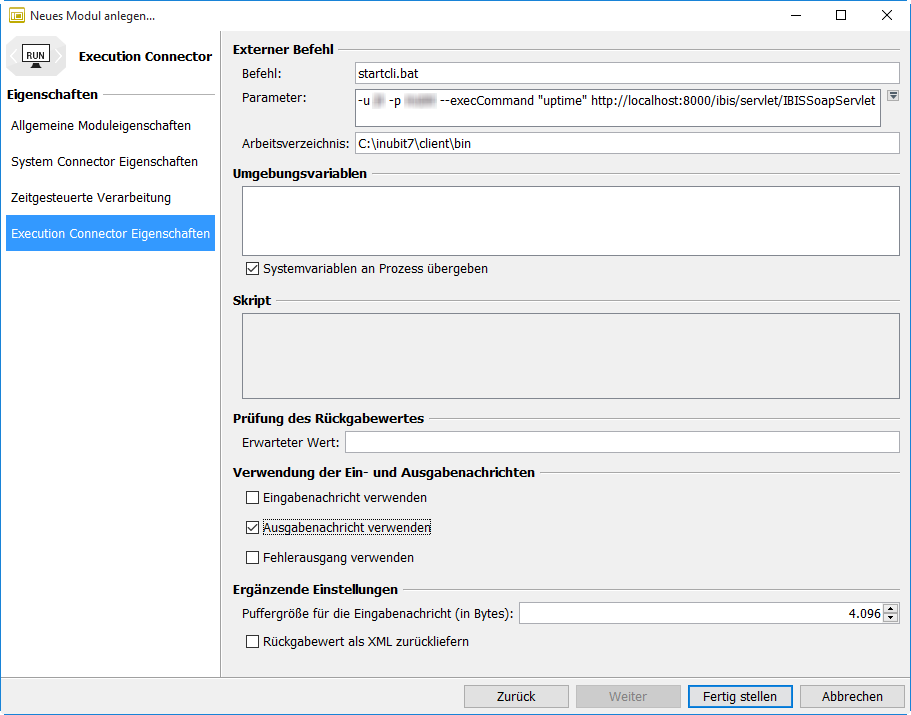Click the Execution Connector RUN icon
Image resolution: width=911 pixels, height=715 pixels.
point(36,56)
